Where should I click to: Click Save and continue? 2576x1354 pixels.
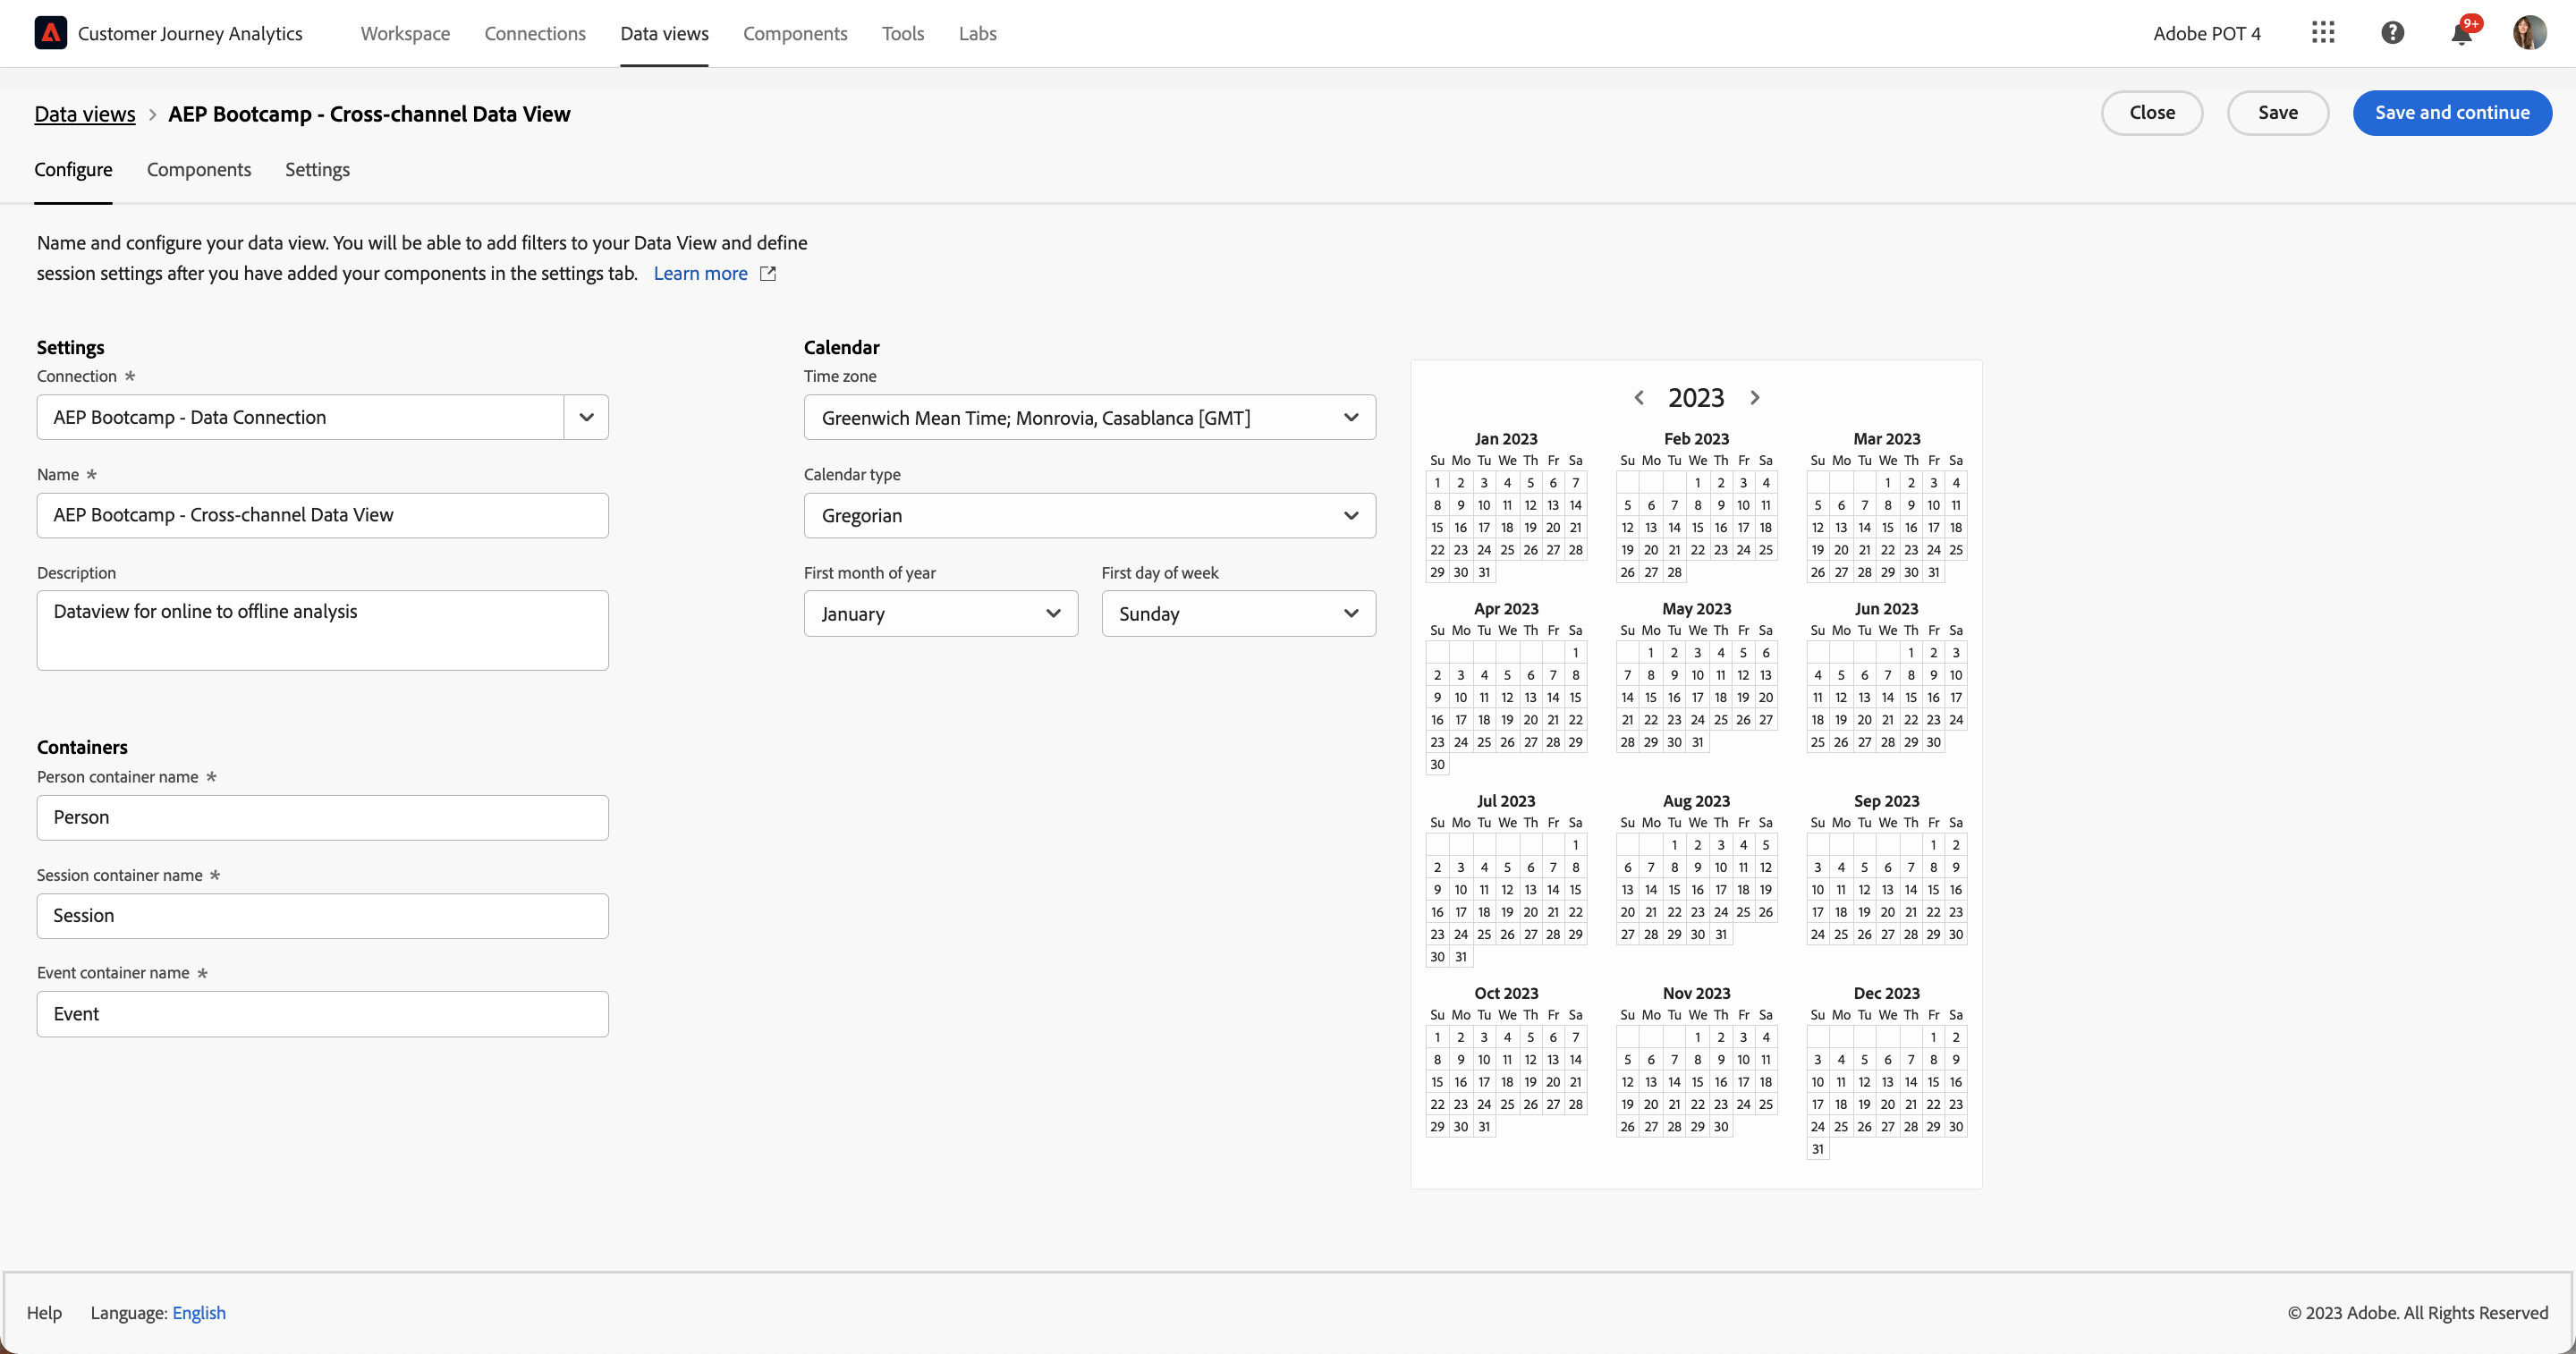[2452, 113]
